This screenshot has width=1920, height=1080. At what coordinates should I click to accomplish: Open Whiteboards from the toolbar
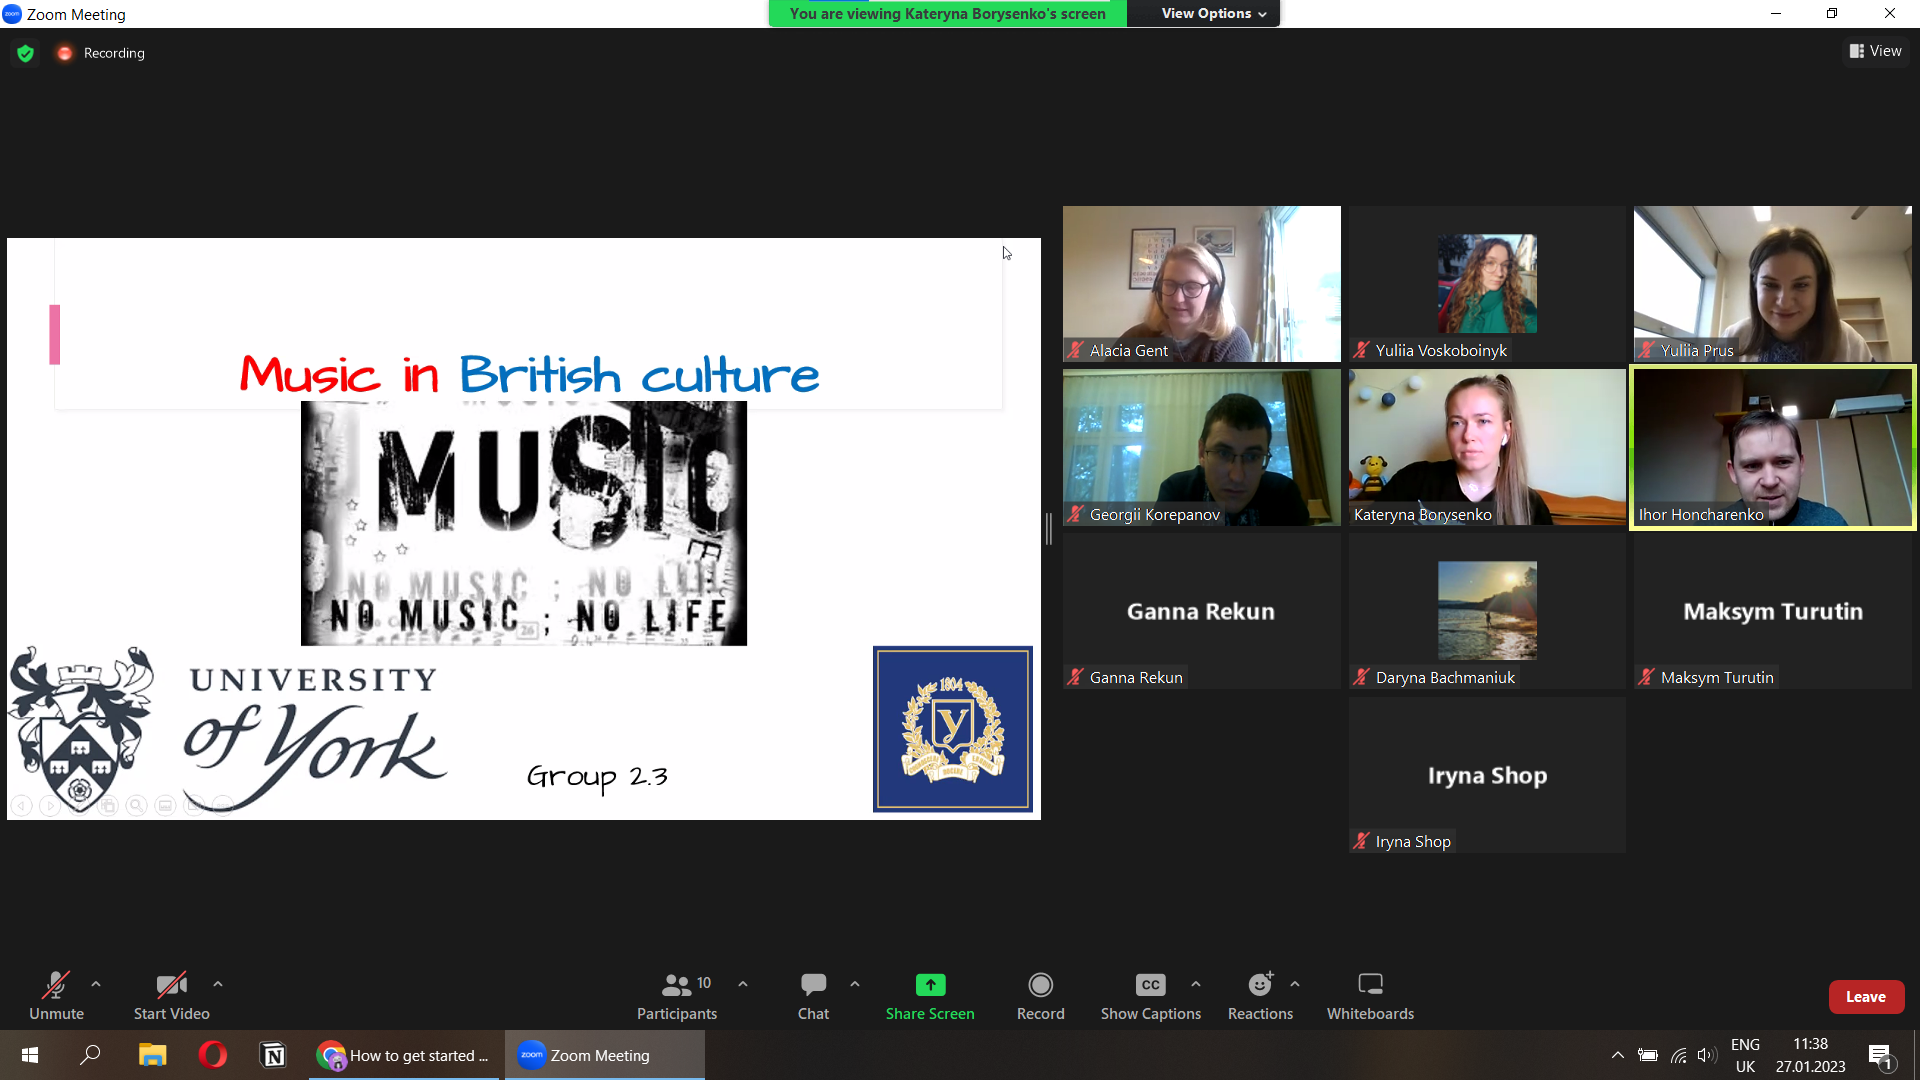[x=1370, y=996]
